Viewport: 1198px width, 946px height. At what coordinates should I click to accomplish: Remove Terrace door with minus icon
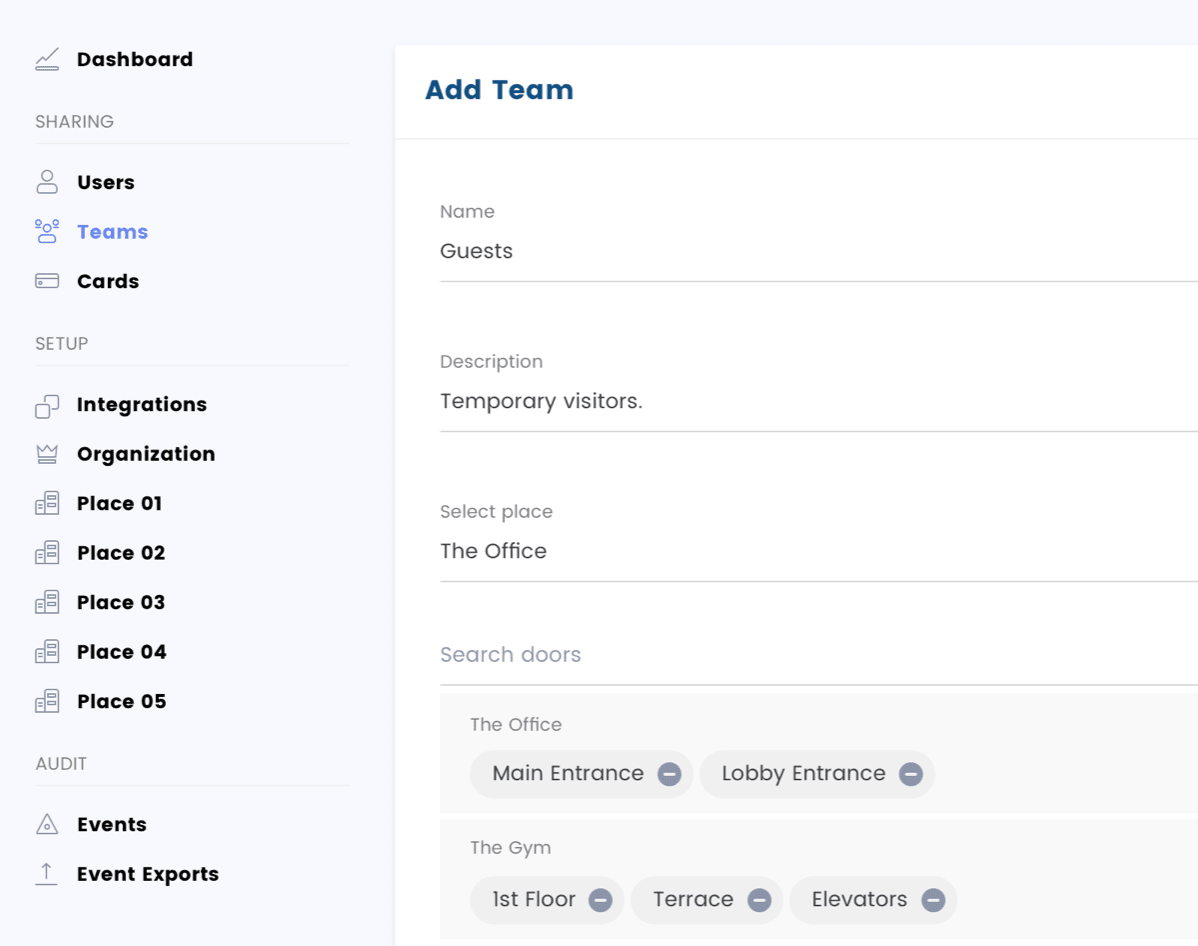pos(759,900)
